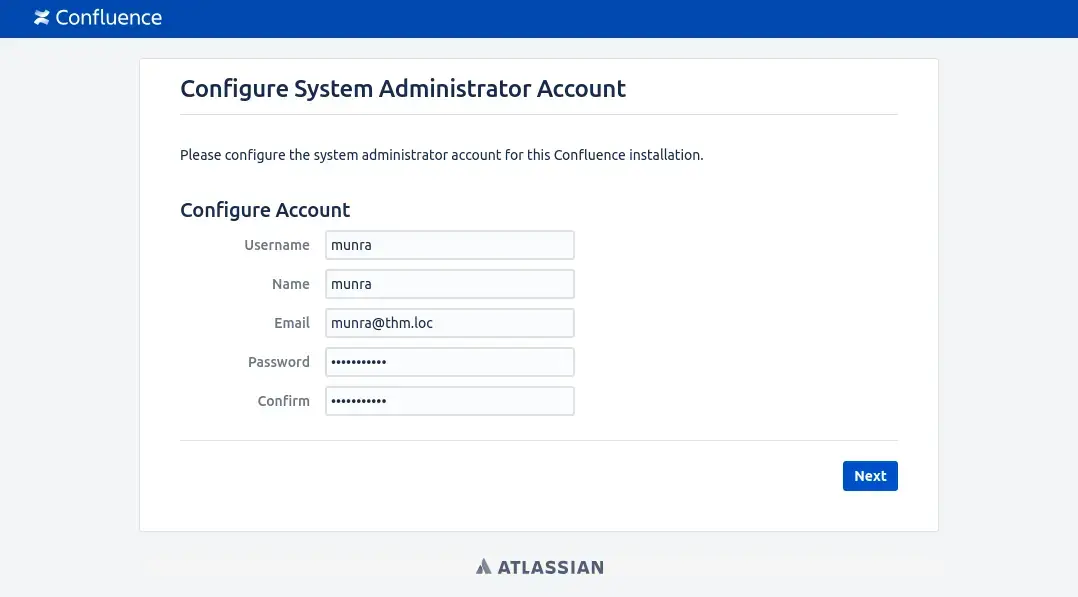Click the installation instruction paragraph text
This screenshot has width=1078, height=597.
click(441, 155)
